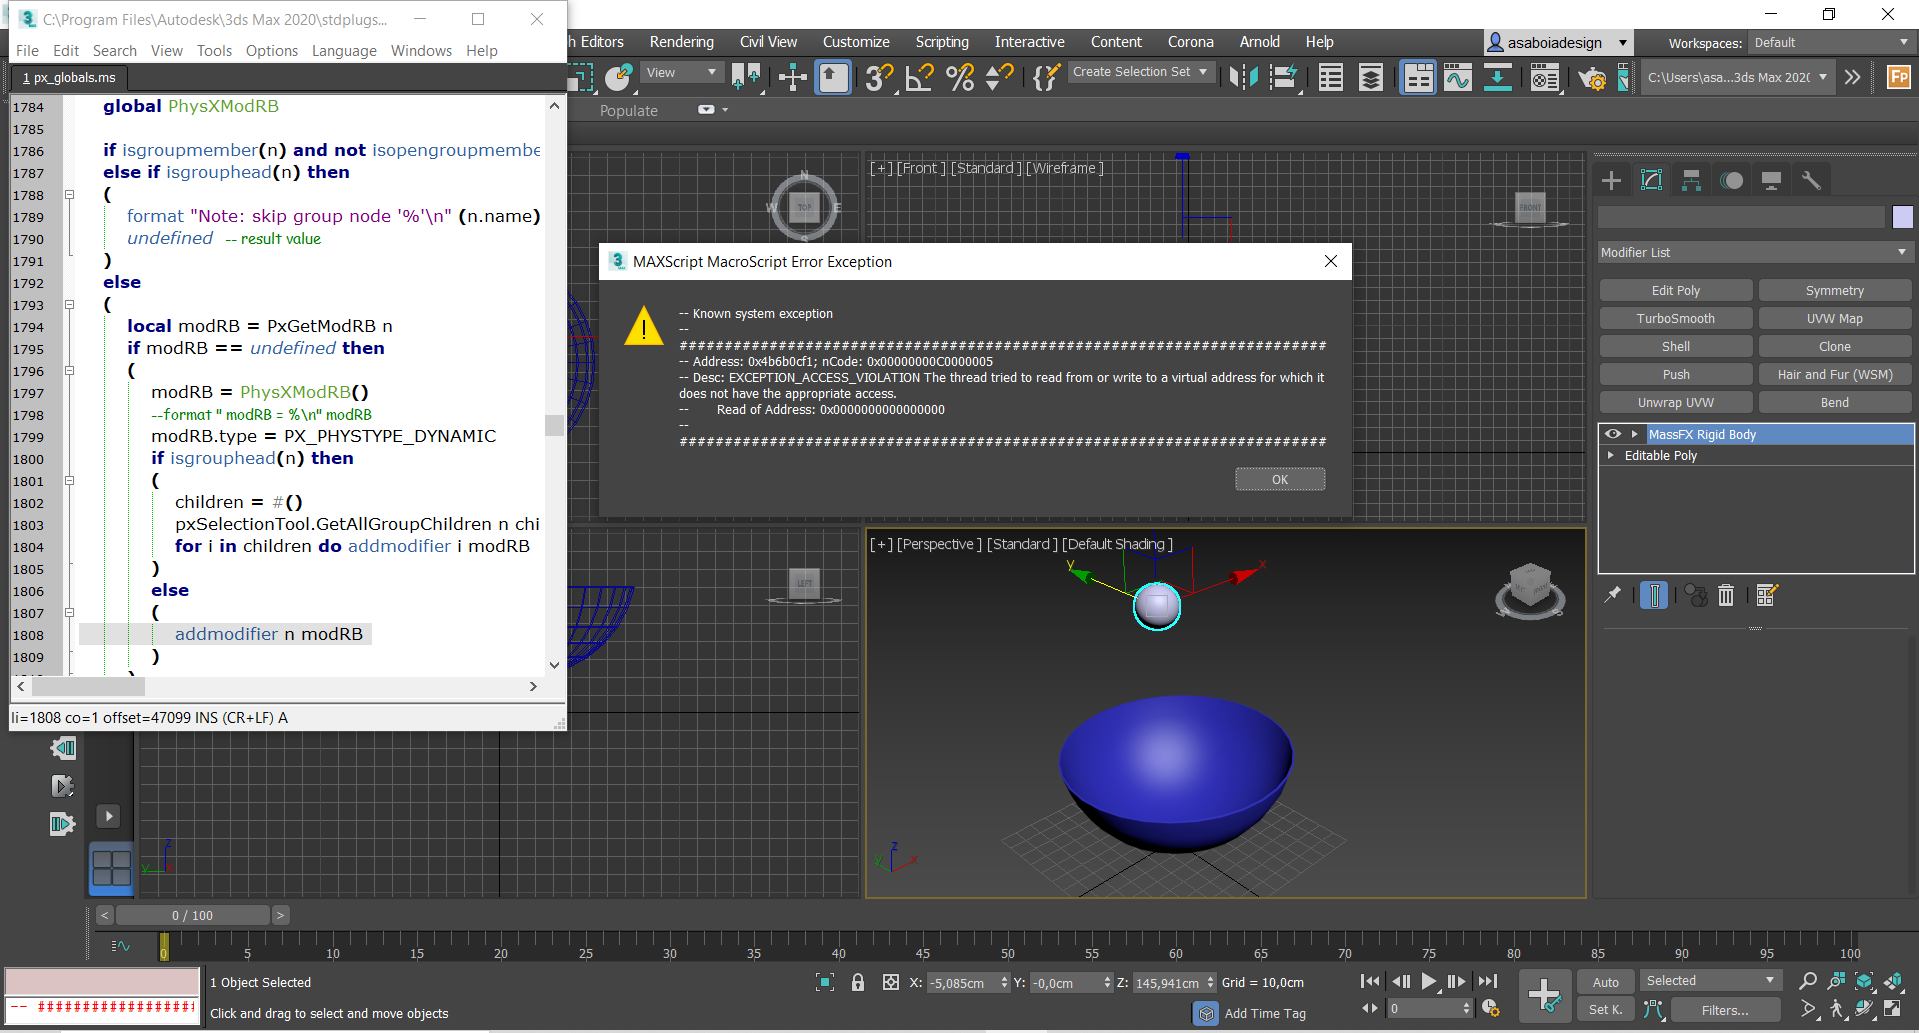Click the TurboSmooth modifier button

point(1676,319)
